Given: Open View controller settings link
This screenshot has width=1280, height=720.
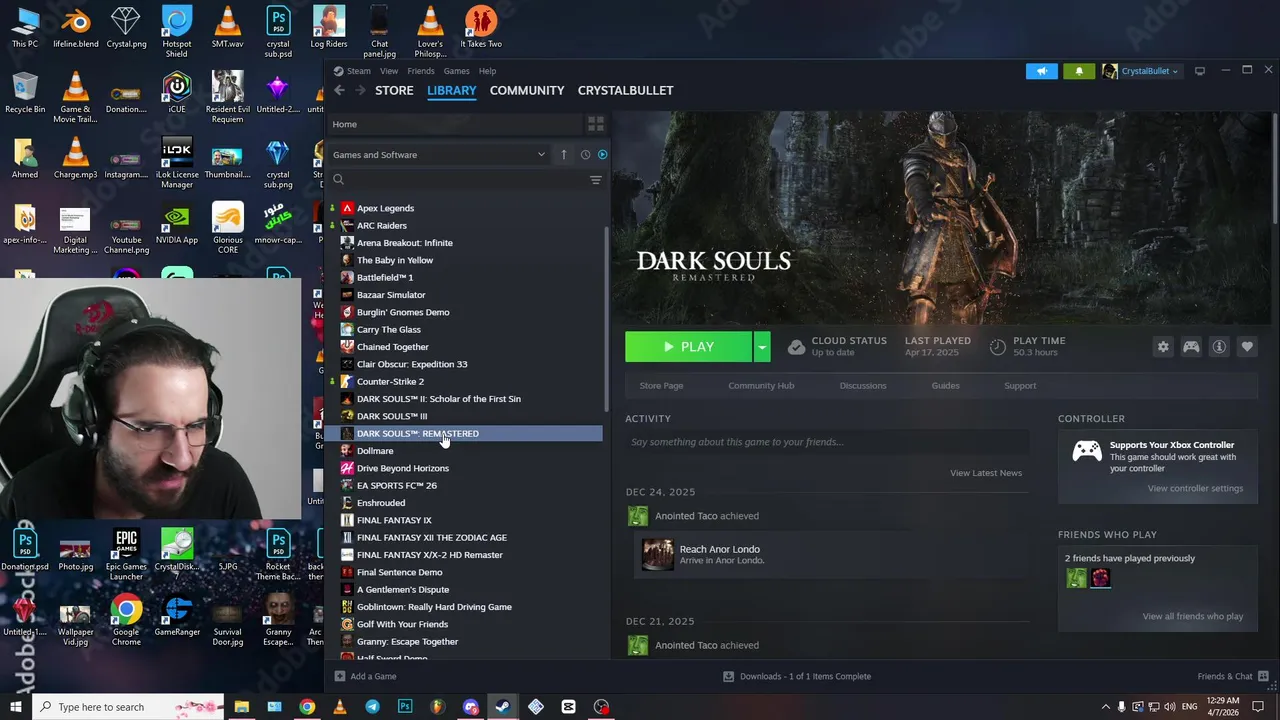Looking at the screenshot, I should pos(1195,488).
